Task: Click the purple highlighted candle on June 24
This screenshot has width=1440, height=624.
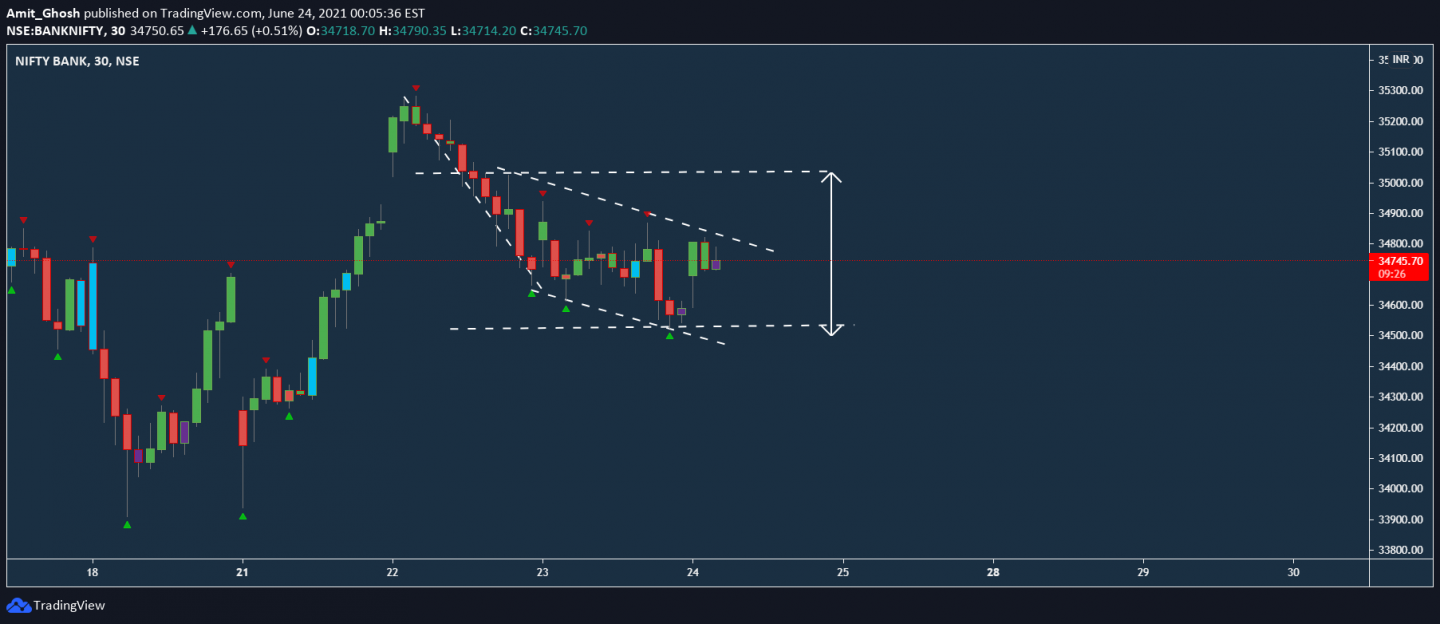Action: [715, 265]
